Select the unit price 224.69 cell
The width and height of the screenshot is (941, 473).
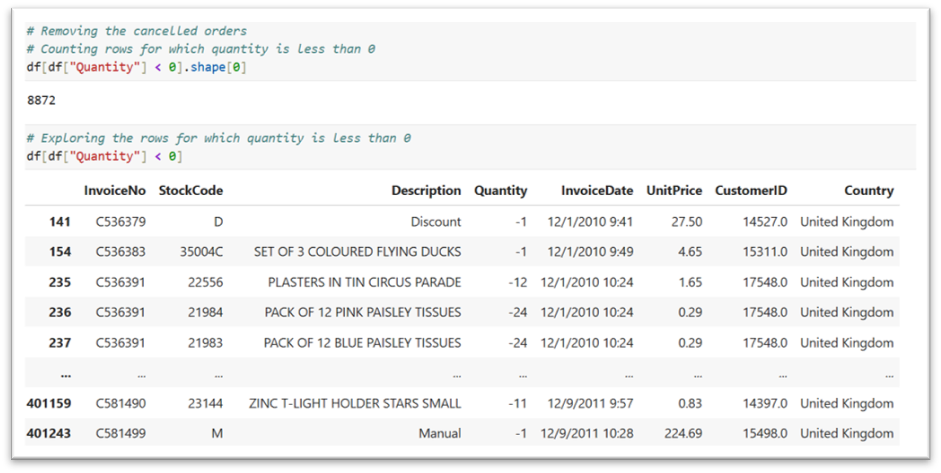(681, 434)
